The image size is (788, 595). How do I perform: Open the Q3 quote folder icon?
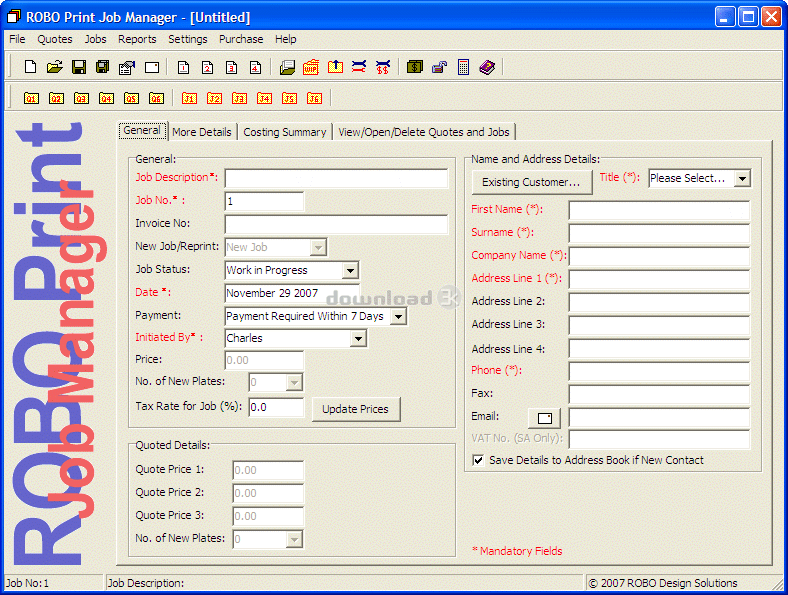(81, 98)
